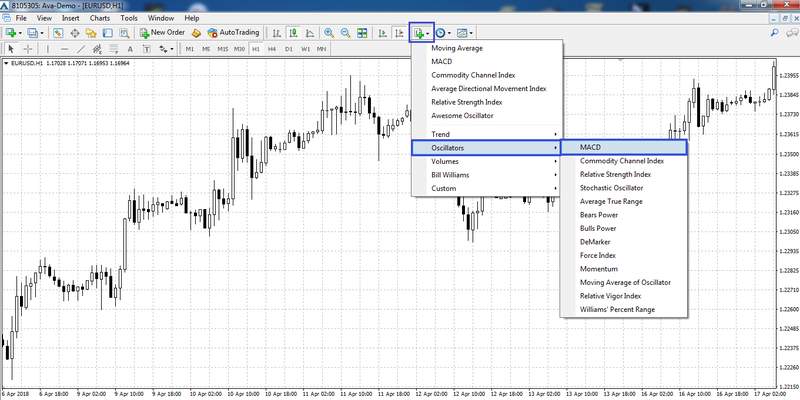This screenshot has height=400, width=800.
Task: Select the Crosshair cursor tool
Action: [x=27, y=48]
